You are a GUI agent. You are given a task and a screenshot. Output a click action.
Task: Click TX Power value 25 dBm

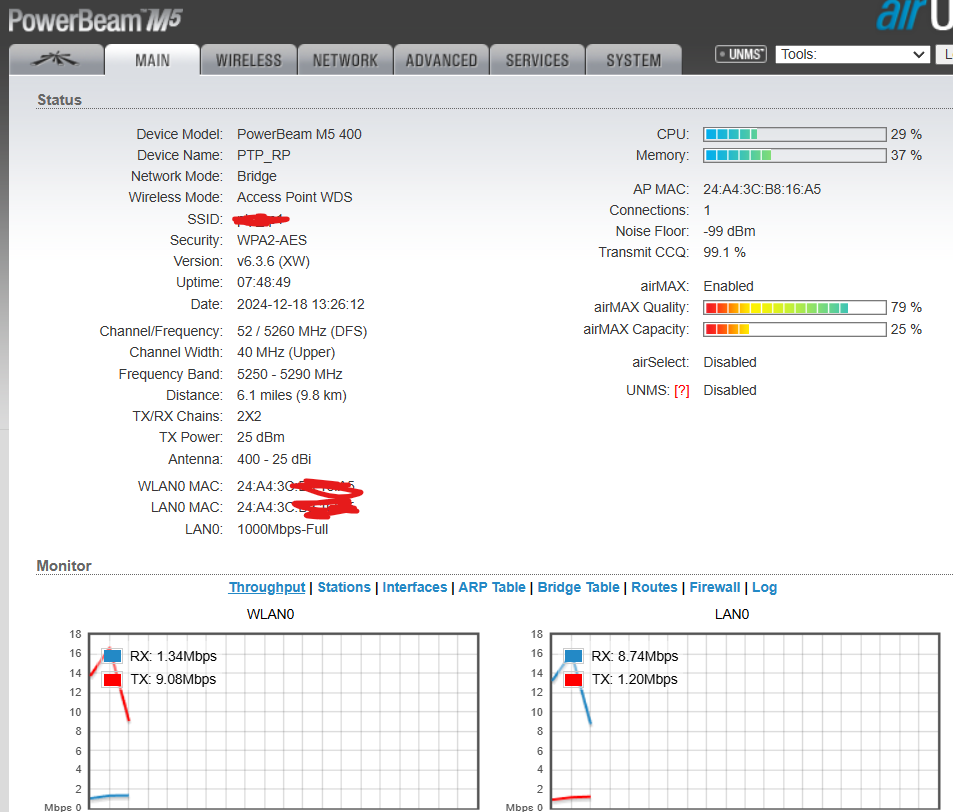pos(261,438)
